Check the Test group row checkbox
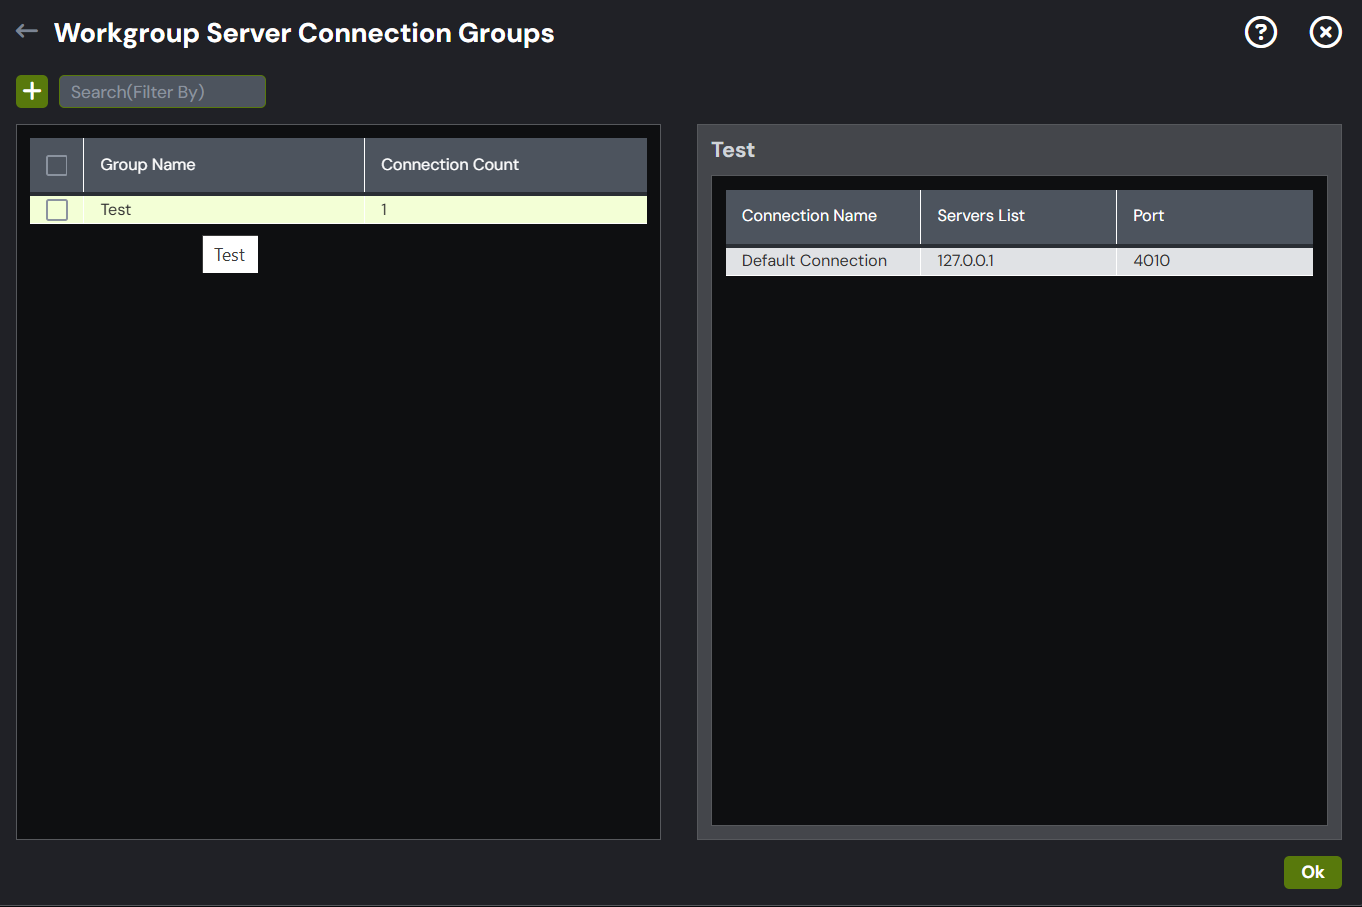The height and width of the screenshot is (907, 1362). pos(57,210)
